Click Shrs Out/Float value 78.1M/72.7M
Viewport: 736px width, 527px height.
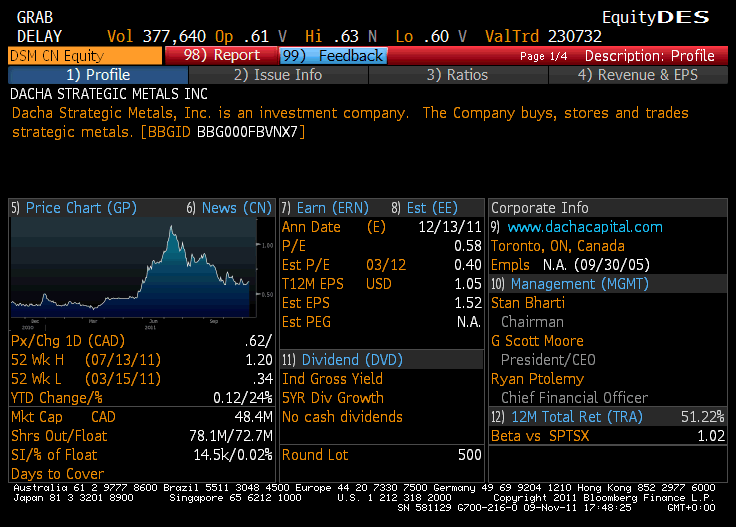231,436
